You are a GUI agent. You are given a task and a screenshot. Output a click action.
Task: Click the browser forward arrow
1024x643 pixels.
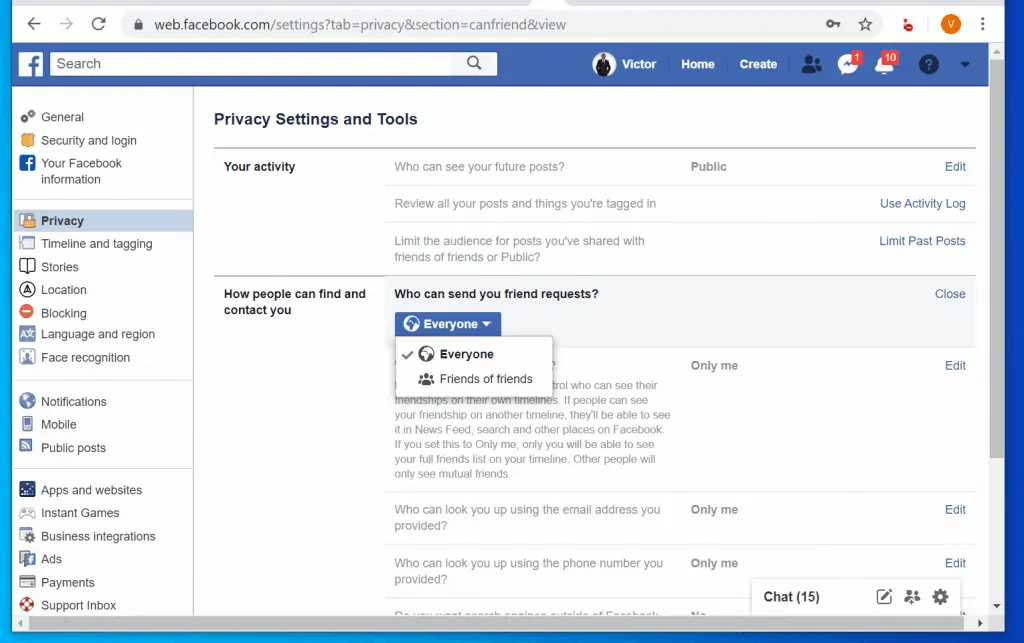(x=66, y=24)
